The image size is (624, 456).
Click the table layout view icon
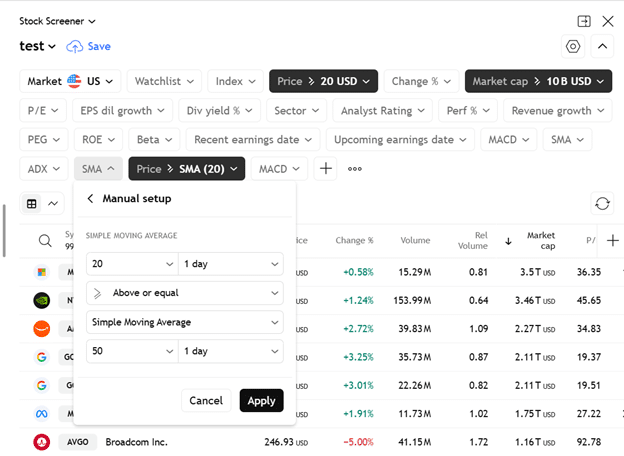32,204
